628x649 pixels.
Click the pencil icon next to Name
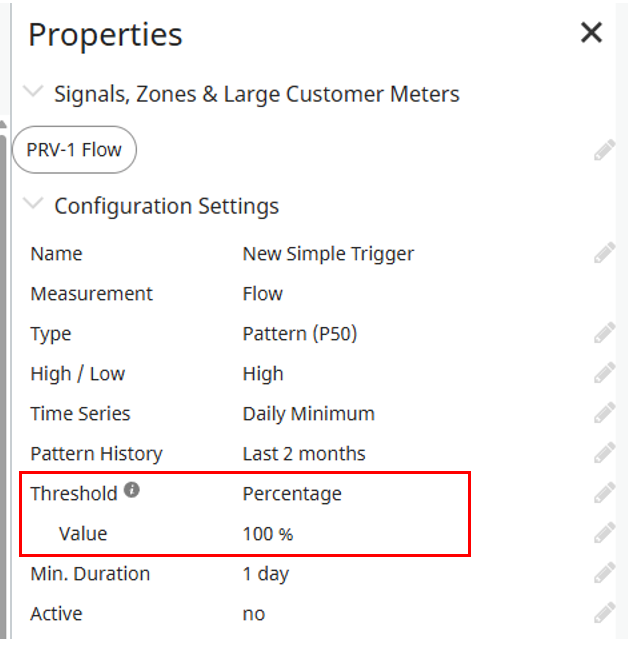[604, 253]
